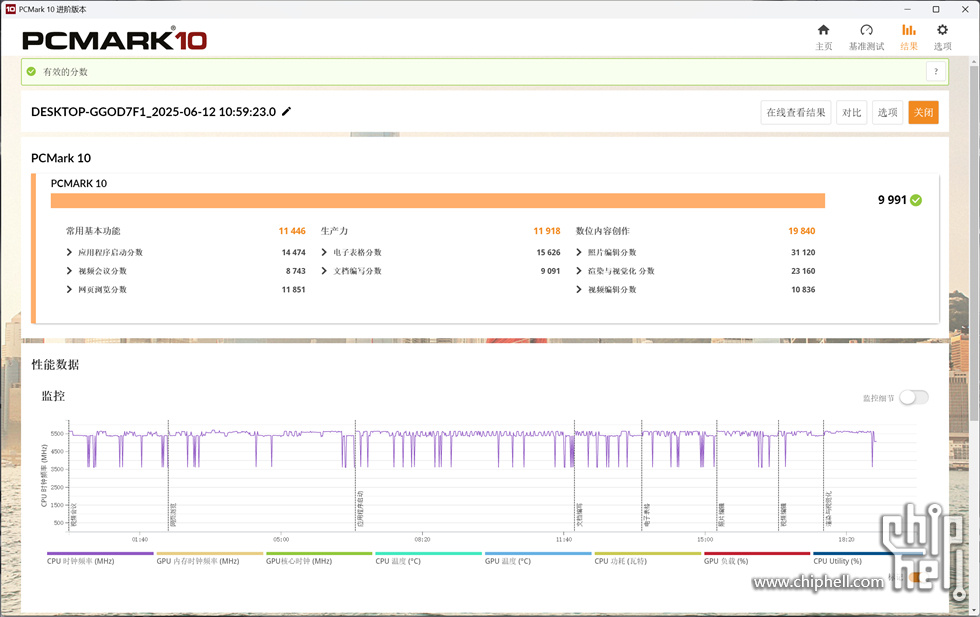Go to the 主页 home icon
This screenshot has height=617, width=980.
[824, 30]
